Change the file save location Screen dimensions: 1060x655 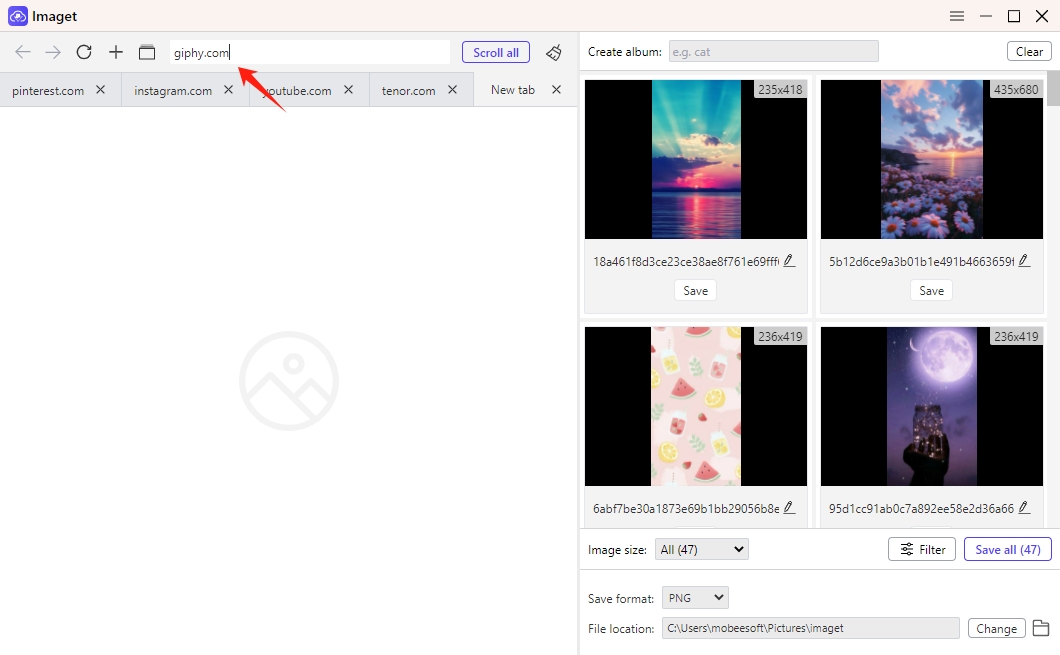pos(996,628)
